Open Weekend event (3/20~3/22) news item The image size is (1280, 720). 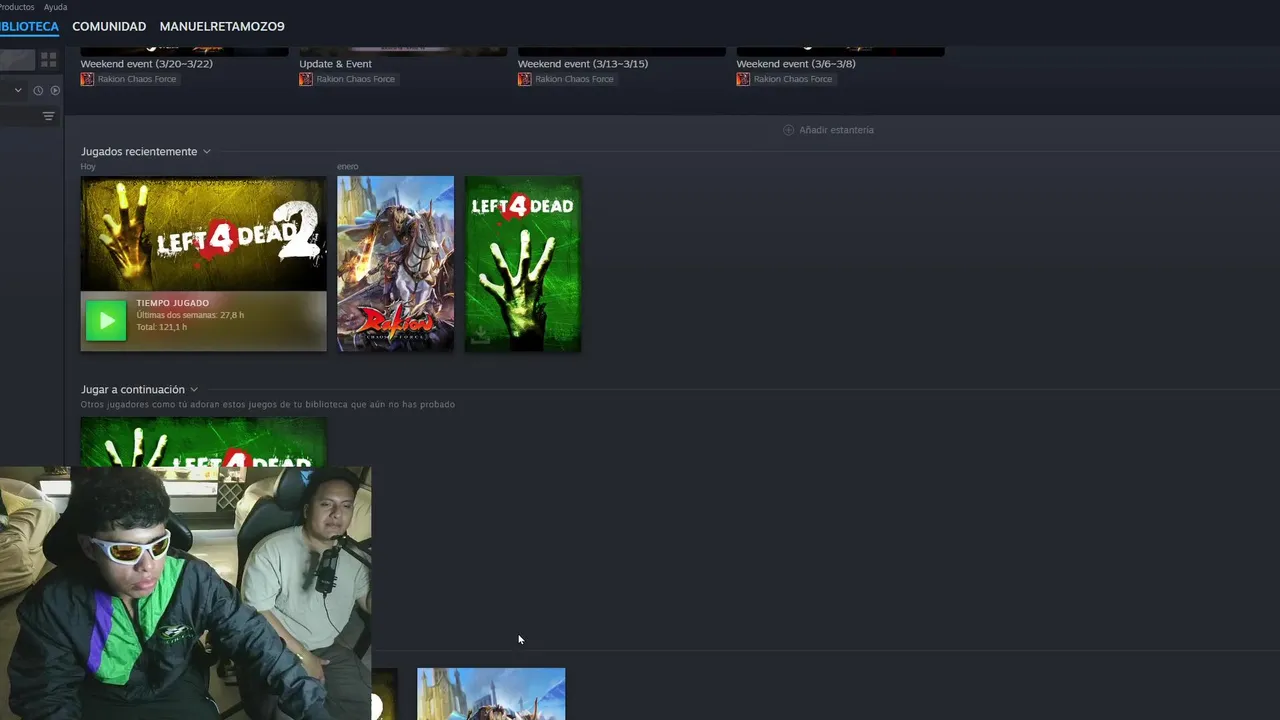146,64
